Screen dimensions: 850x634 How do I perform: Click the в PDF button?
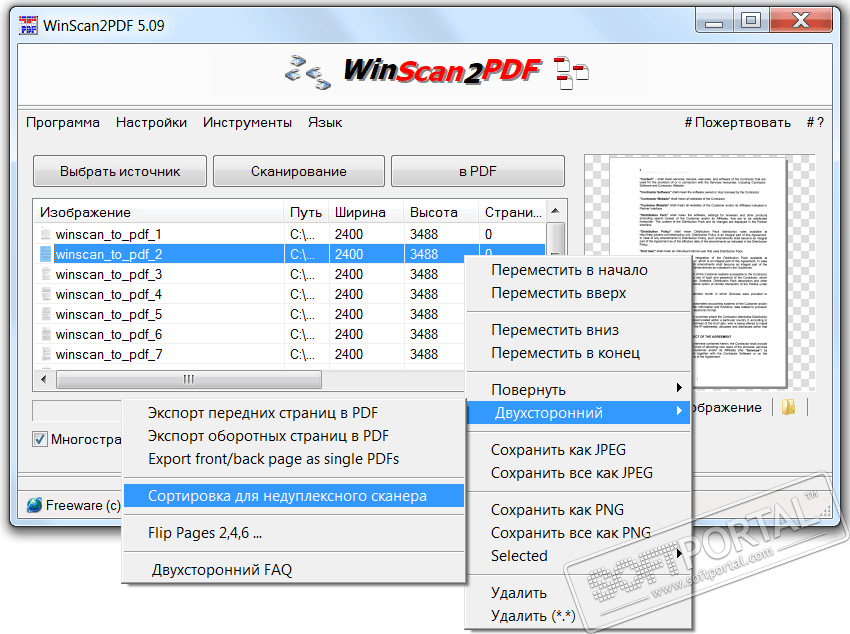pyautogui.click(x=478, y=171)
